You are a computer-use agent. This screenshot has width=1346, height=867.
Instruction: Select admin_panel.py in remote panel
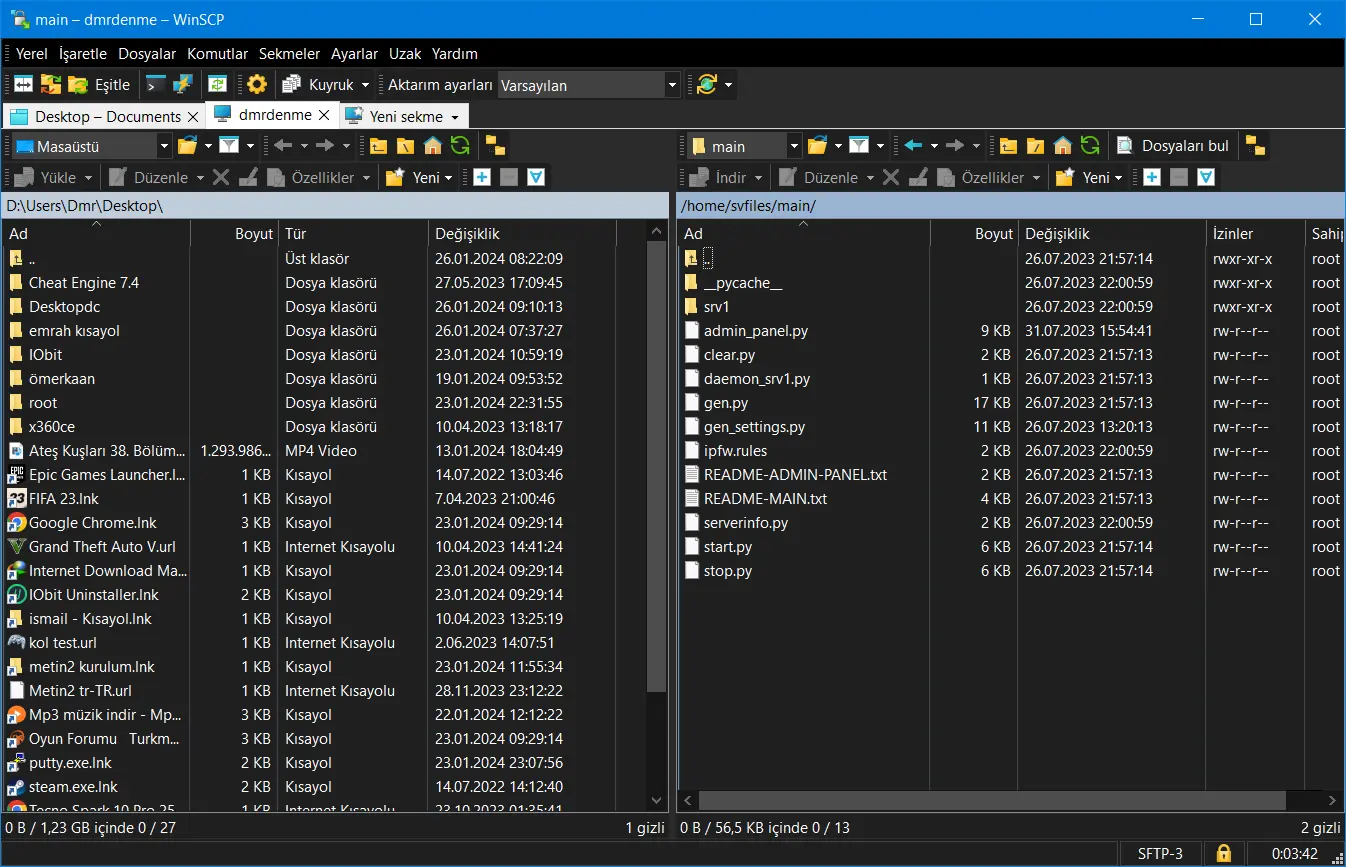[x=756, y=331]
